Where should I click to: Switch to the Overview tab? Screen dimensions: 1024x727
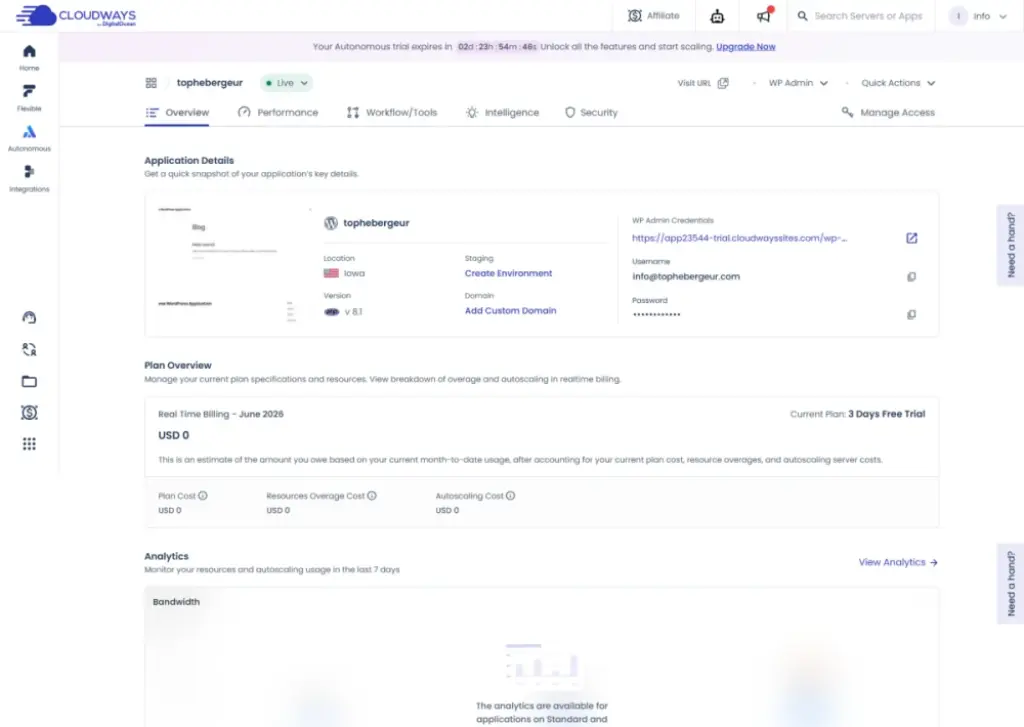[177, 112]
